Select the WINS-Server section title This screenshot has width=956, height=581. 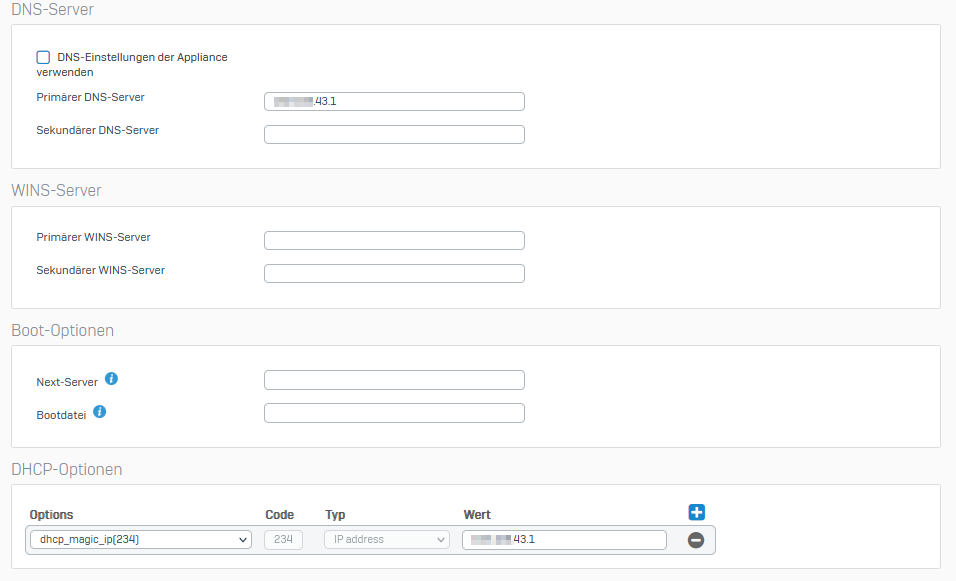click(56, 190)
